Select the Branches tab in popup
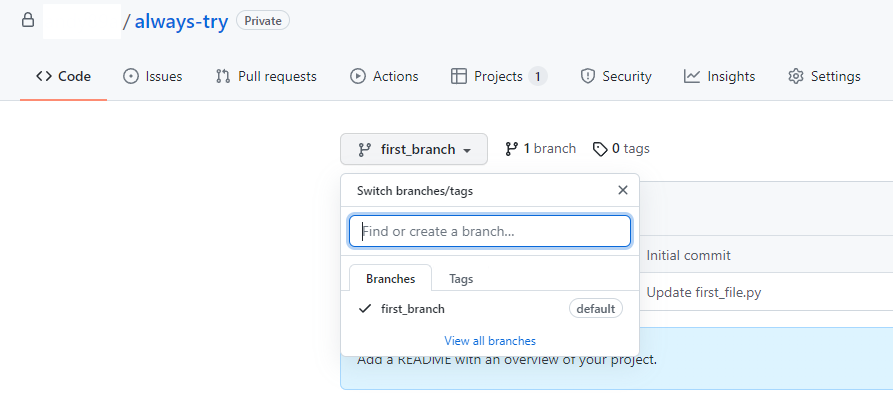This screenshot has width=893, height=407. (391, 278)
